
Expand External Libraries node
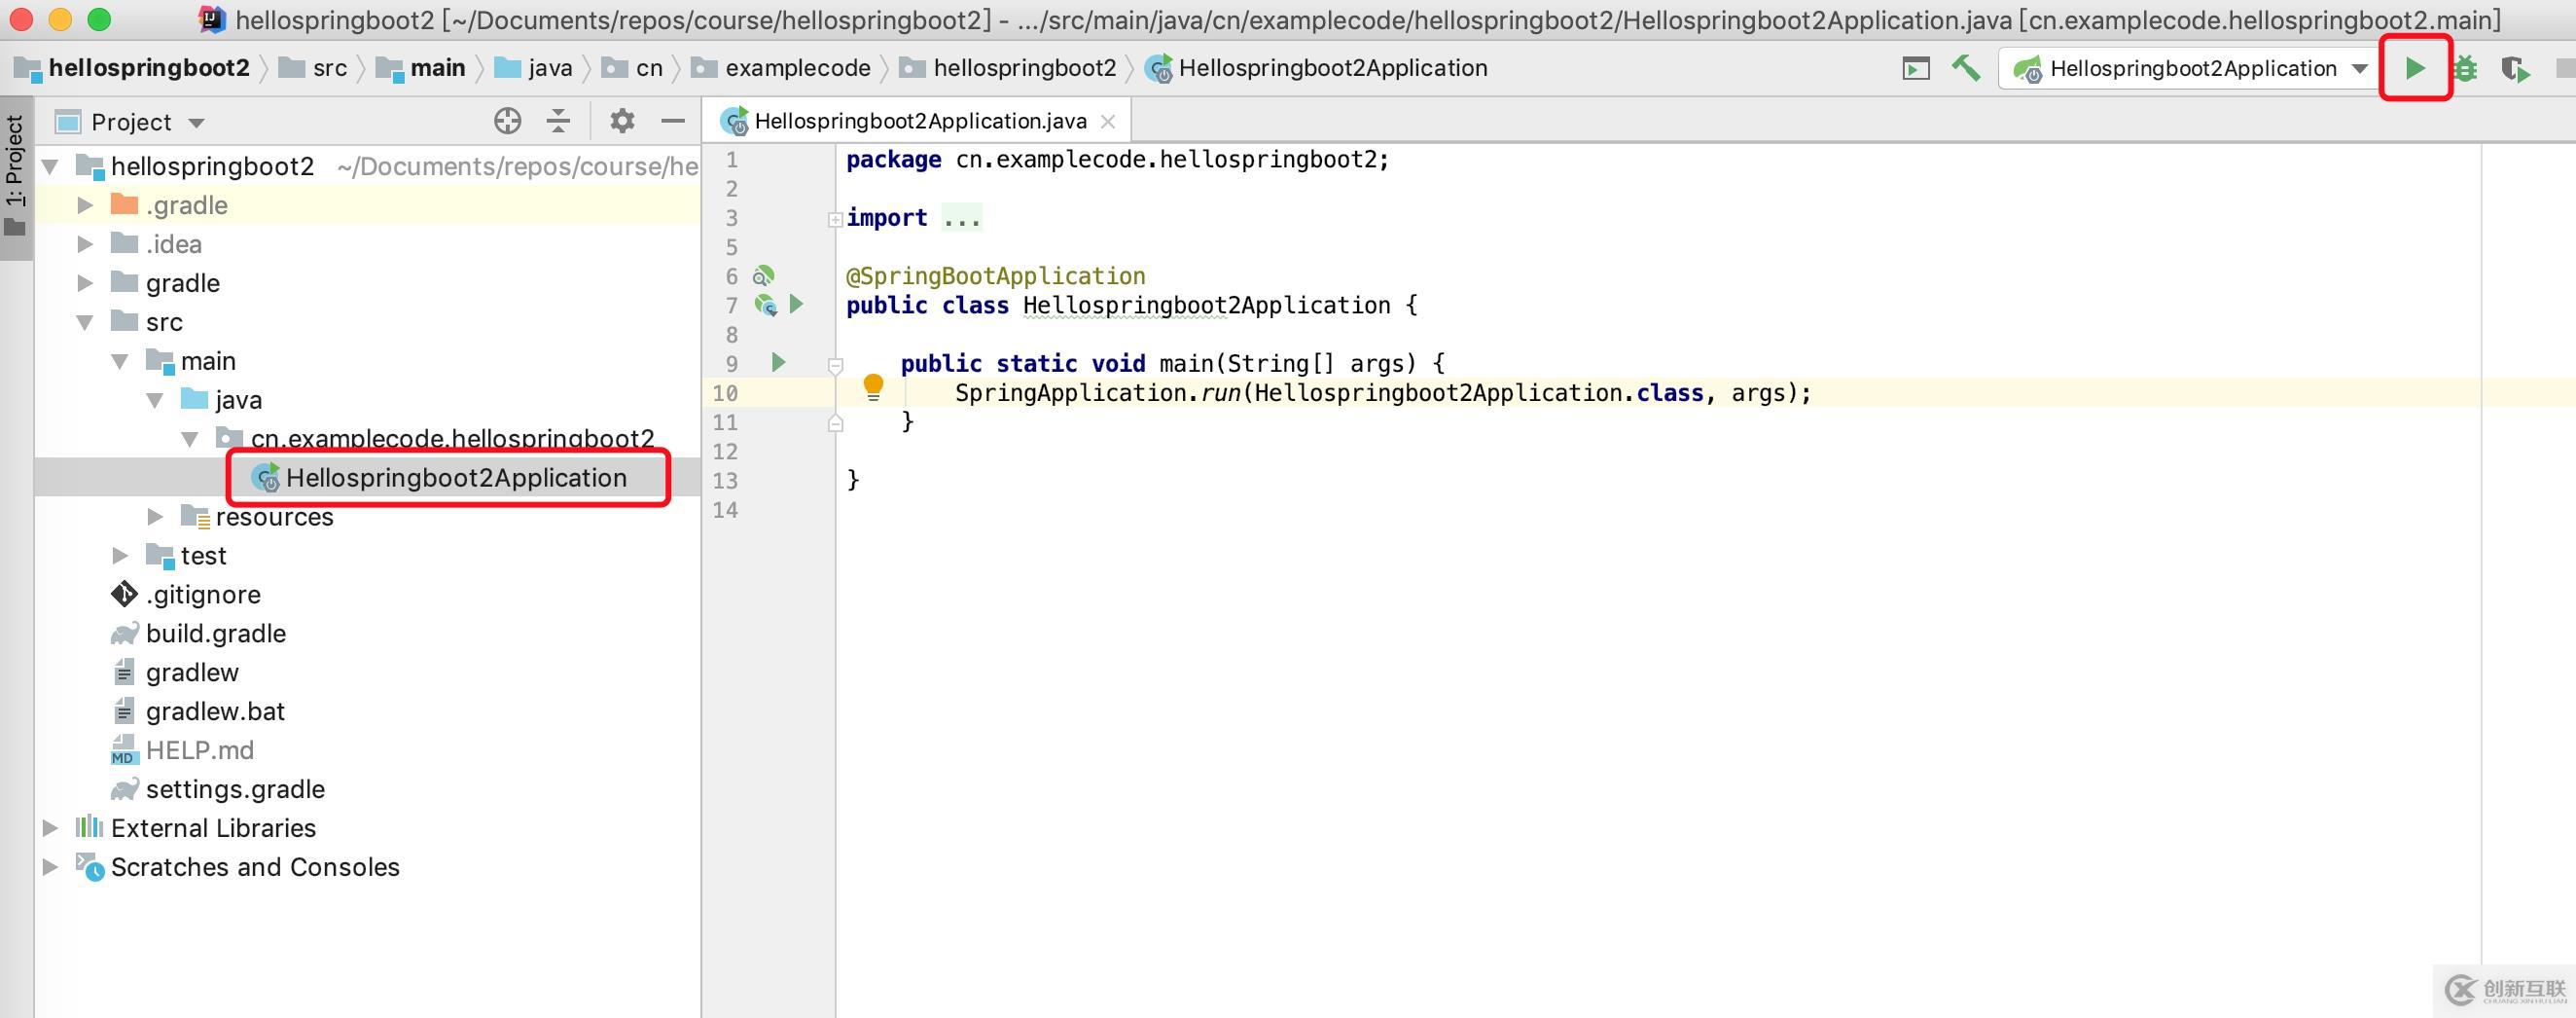point(50,828)
